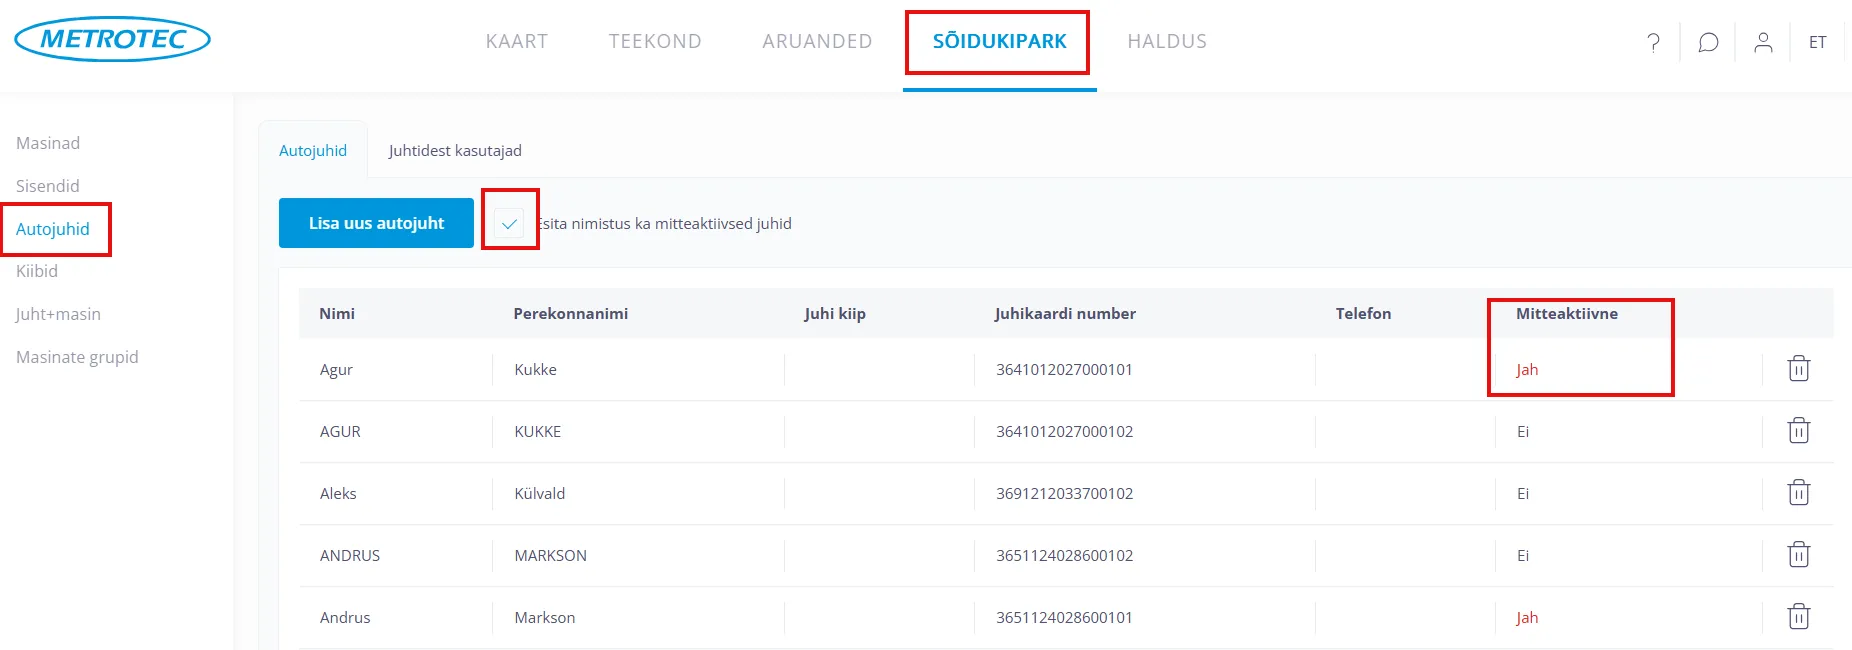The height and width of the screenshot is (650, 1852).
Task: Select Kiibid in the left sidebar
Action: tap(37, 271)
